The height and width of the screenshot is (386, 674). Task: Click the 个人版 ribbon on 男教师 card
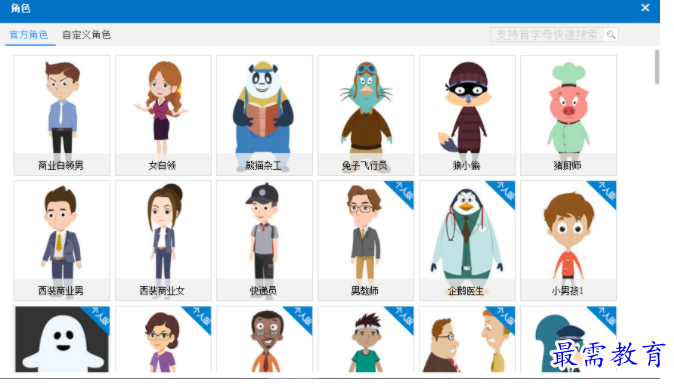click(x=402, y=192)
